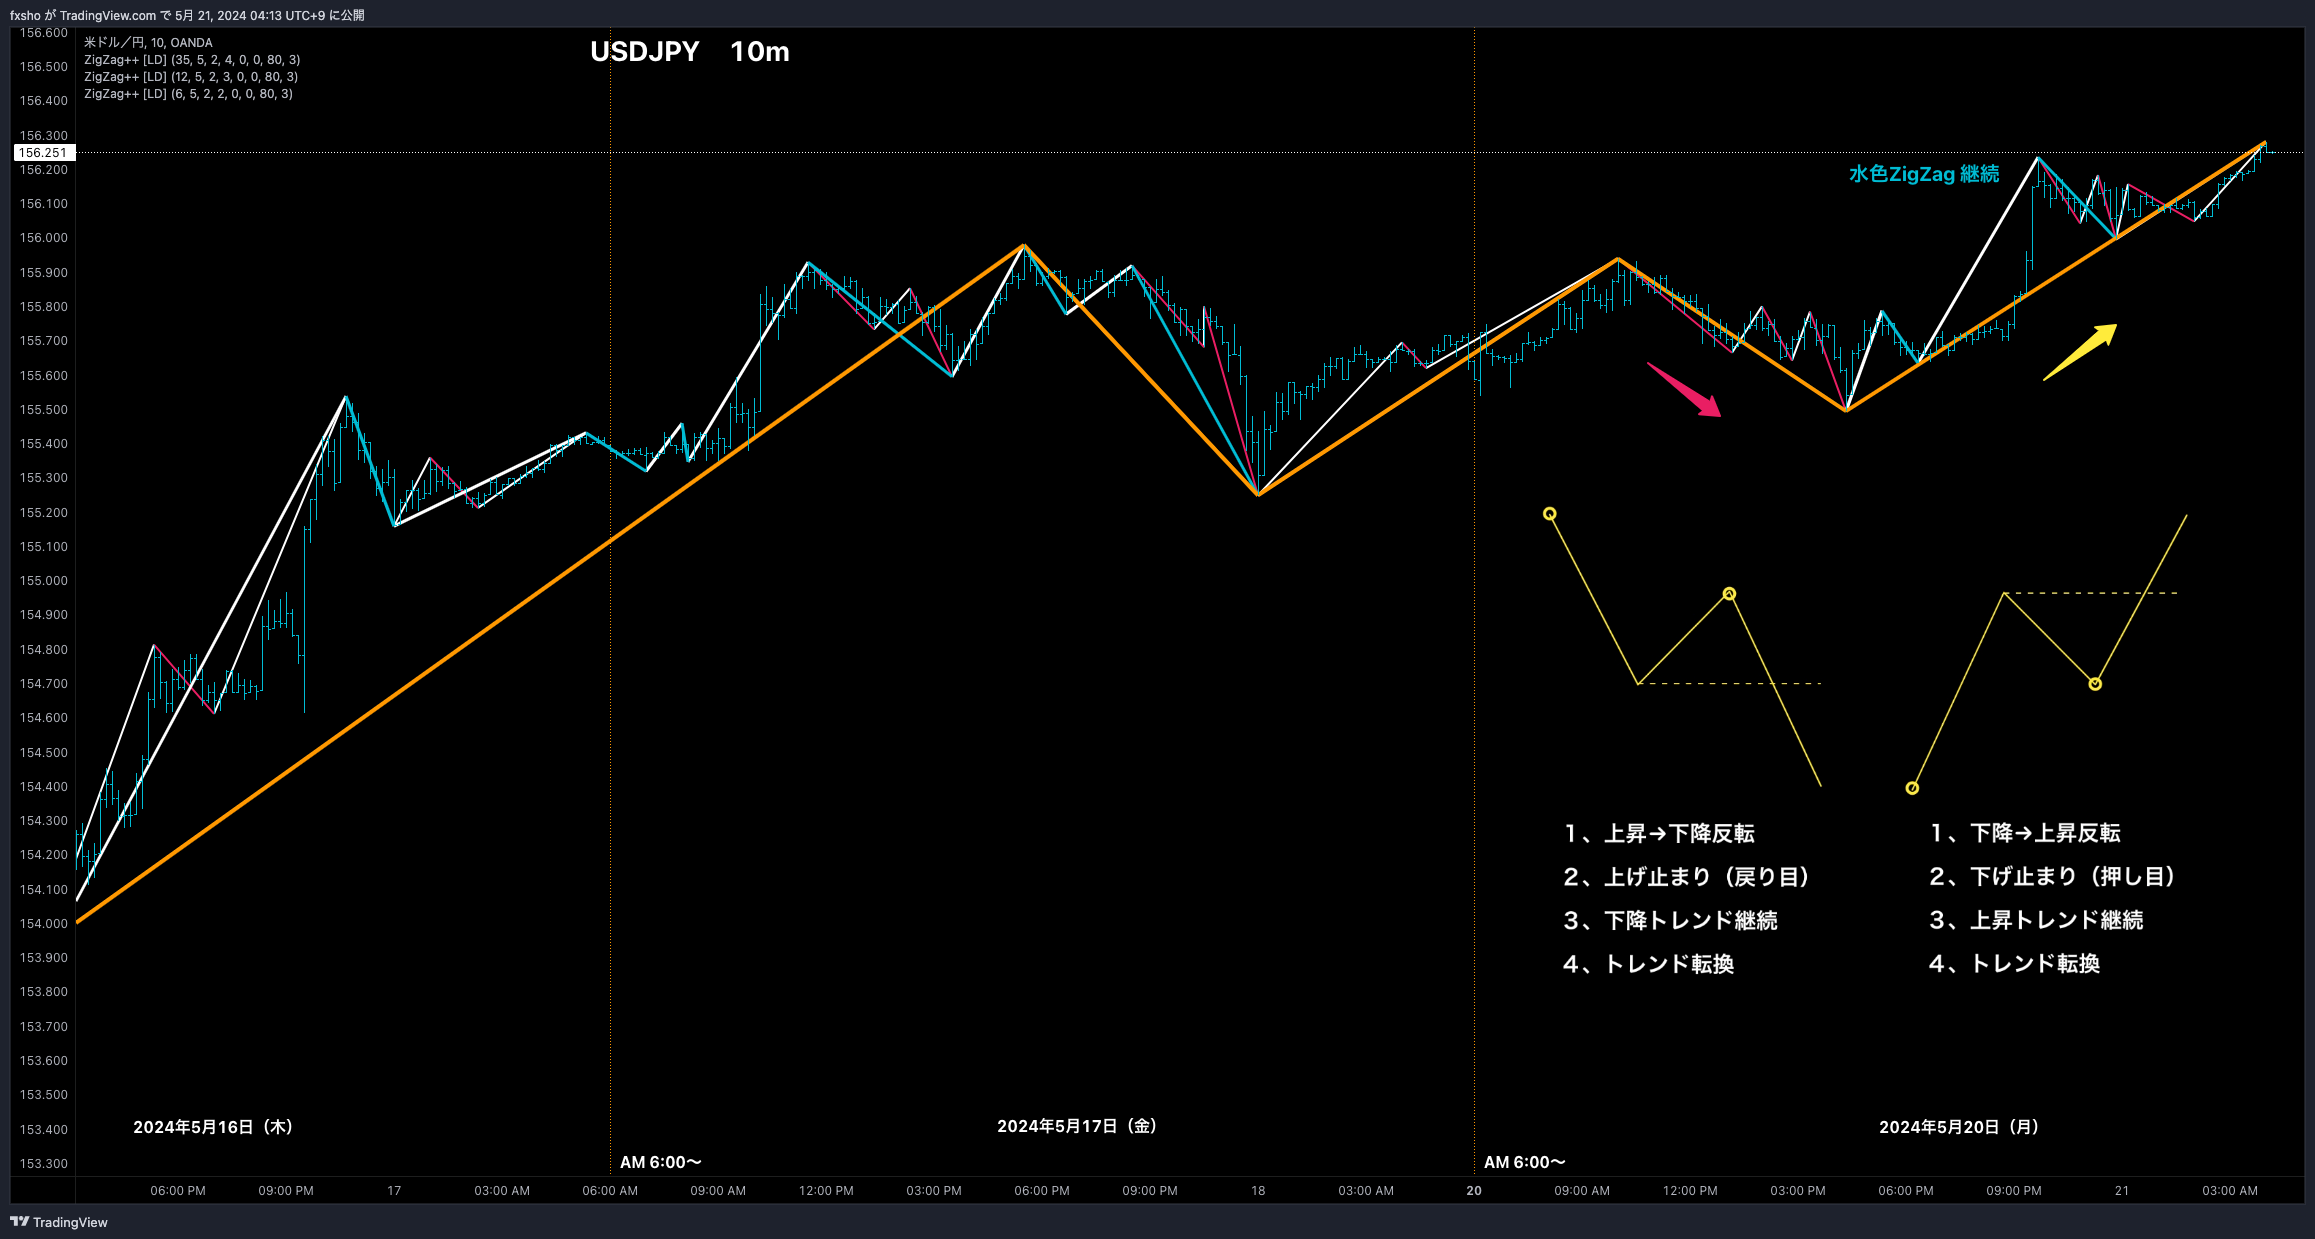Click the TradingView logo at bottom left
2315x1239 pixels.
pyautogui.click(x=59, y=1222)
